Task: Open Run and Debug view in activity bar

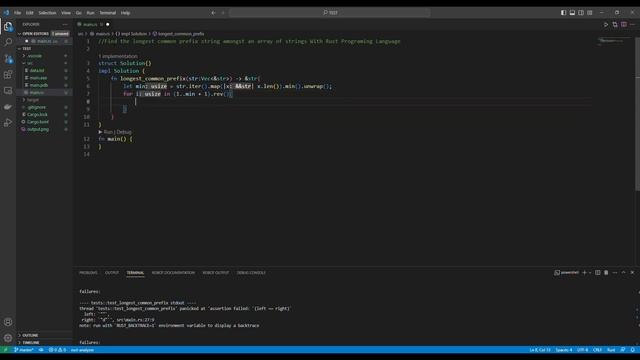Action: click(8, 122)
